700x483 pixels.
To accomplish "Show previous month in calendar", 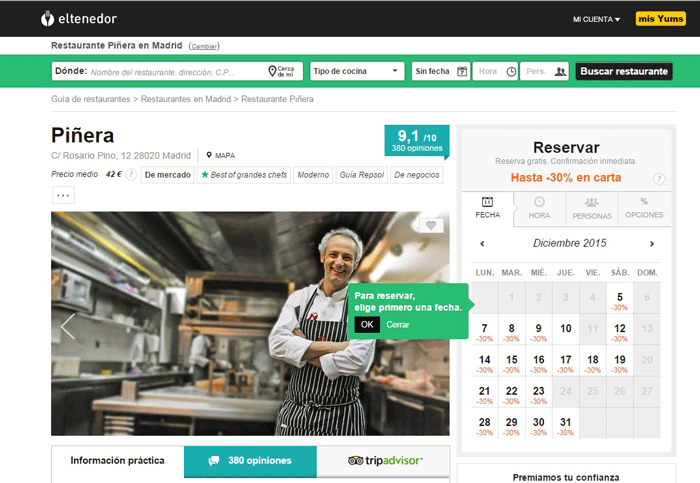I will tap(482, 243).
